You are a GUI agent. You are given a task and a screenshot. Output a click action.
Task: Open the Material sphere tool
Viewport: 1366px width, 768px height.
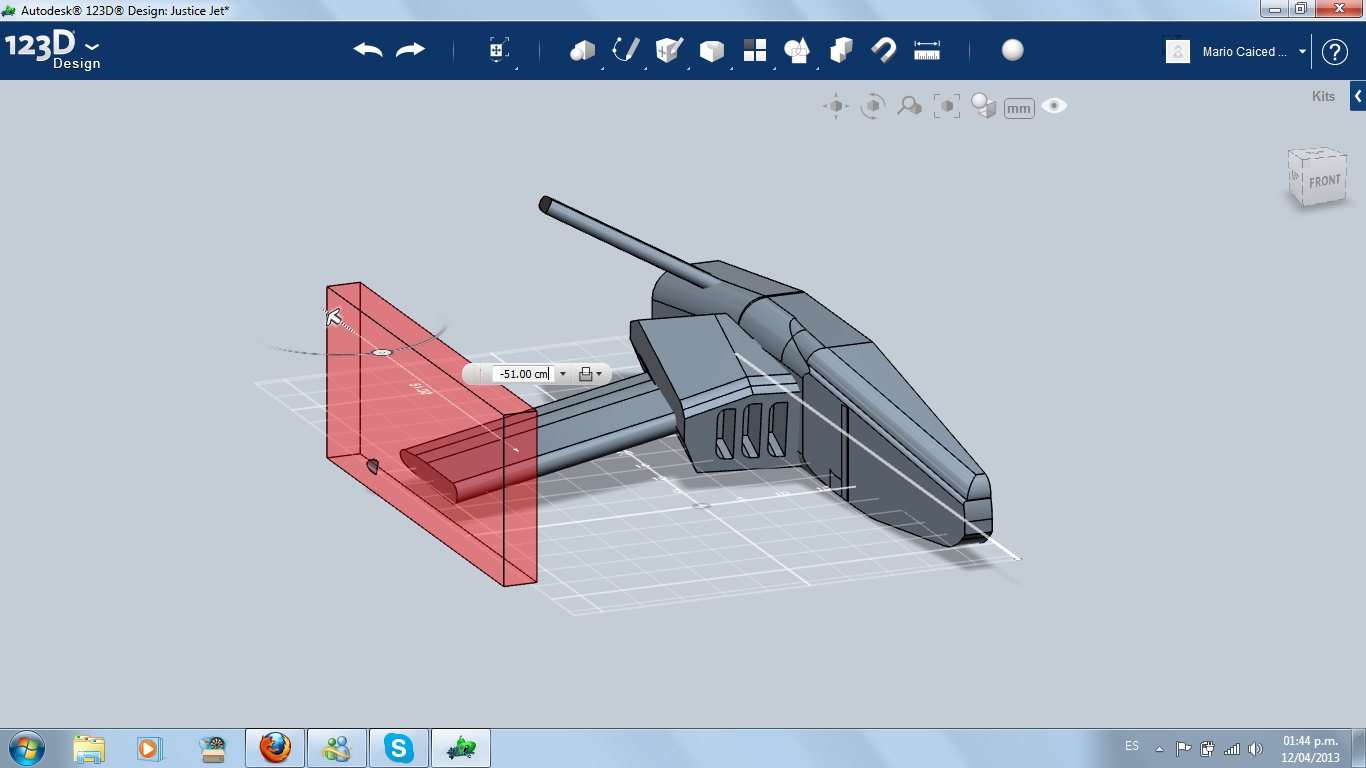point(1013,50)
